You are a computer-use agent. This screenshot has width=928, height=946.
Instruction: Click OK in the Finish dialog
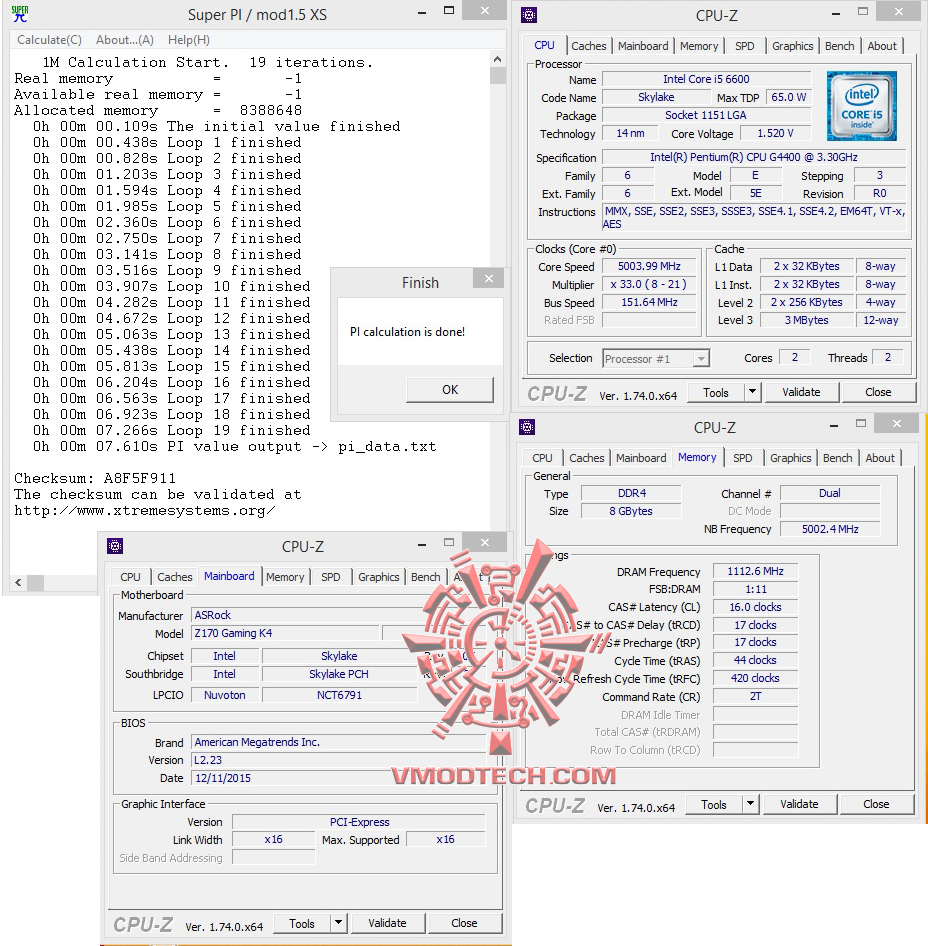click(x=450, y=390)
